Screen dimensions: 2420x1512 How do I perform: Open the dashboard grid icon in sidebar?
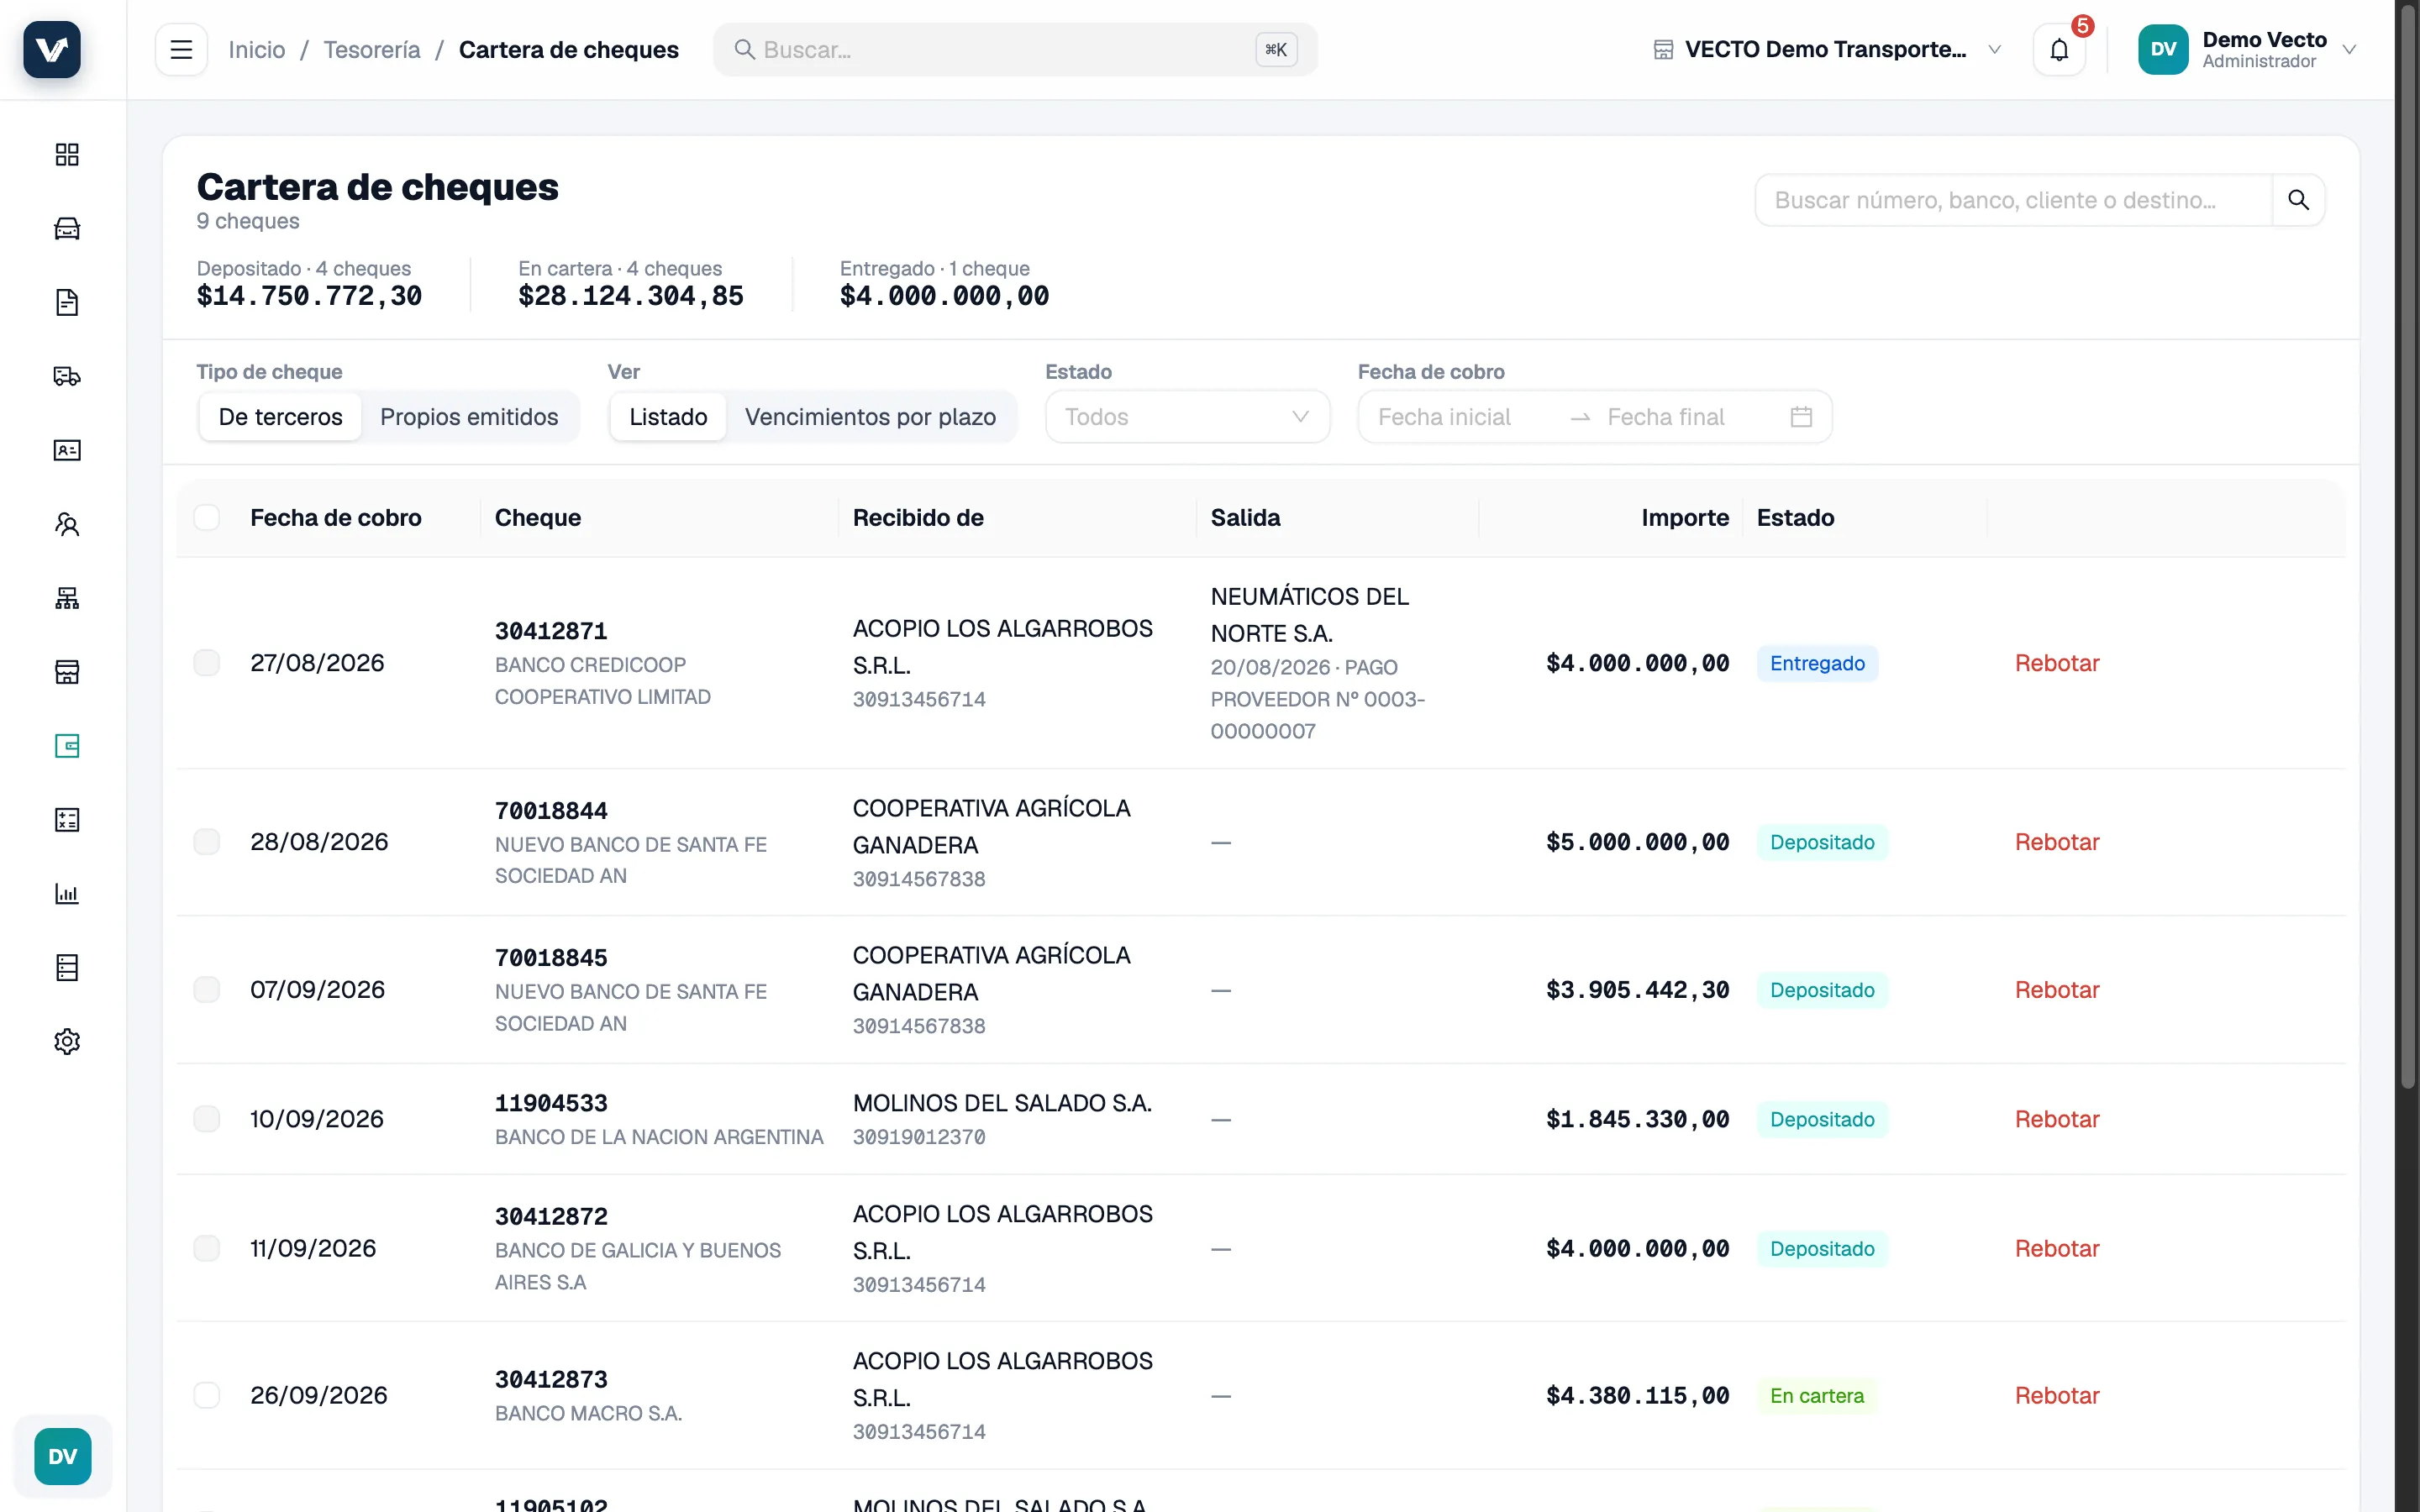[67, 154]
